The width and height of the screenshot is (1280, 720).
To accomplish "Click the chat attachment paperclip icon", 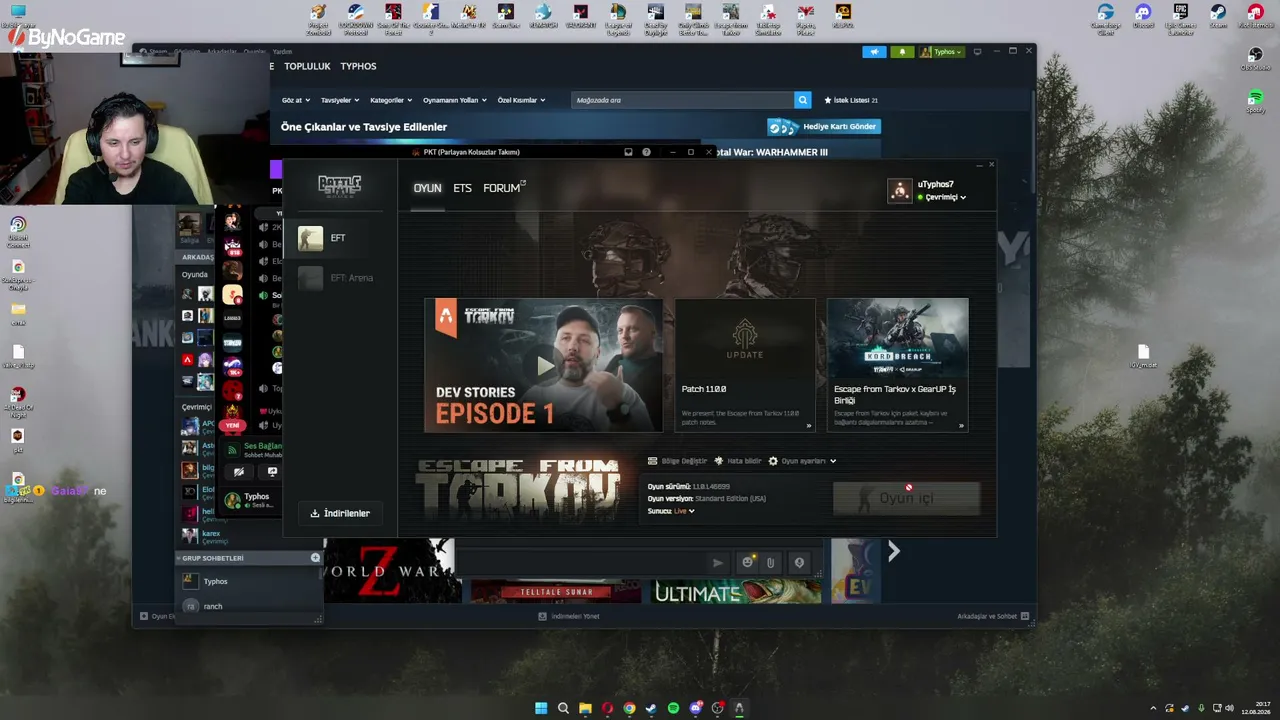I will click(x=771, y=563).
